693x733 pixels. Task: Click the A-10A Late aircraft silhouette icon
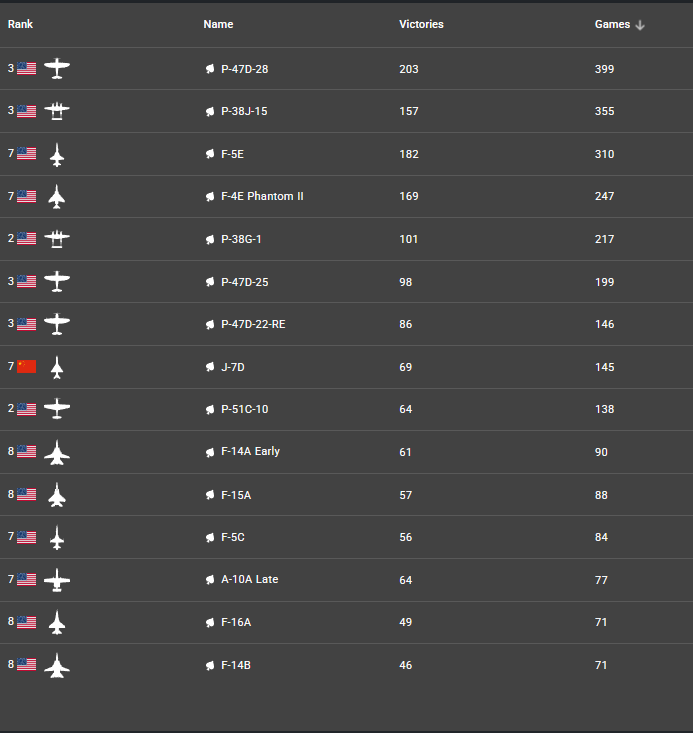click(x=57, y=580)
